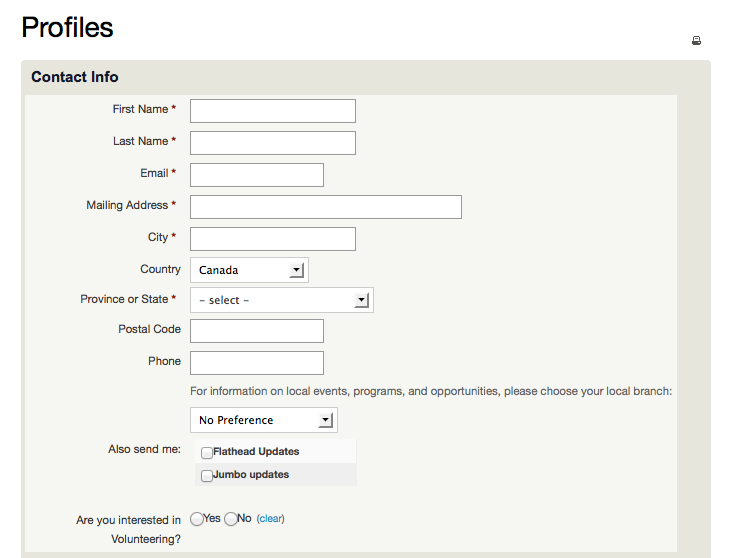Focus the City text box
Viewport: 736px width, 558px height.
[273, 239]
